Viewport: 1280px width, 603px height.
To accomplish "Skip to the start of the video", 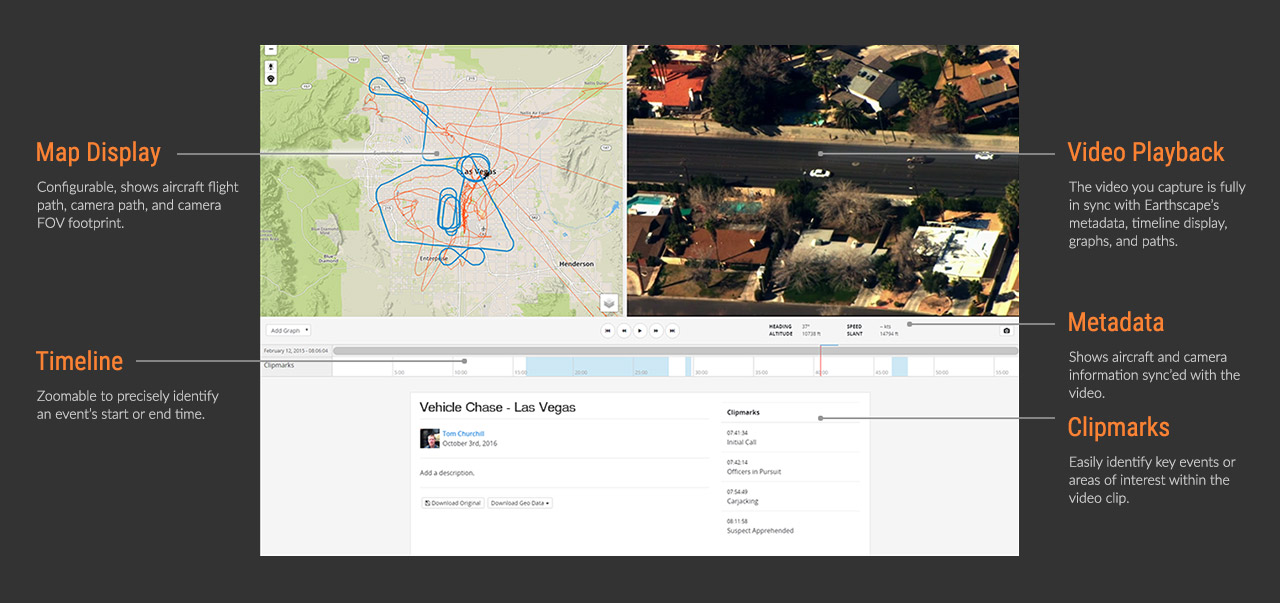I will [x=607, y=330].
